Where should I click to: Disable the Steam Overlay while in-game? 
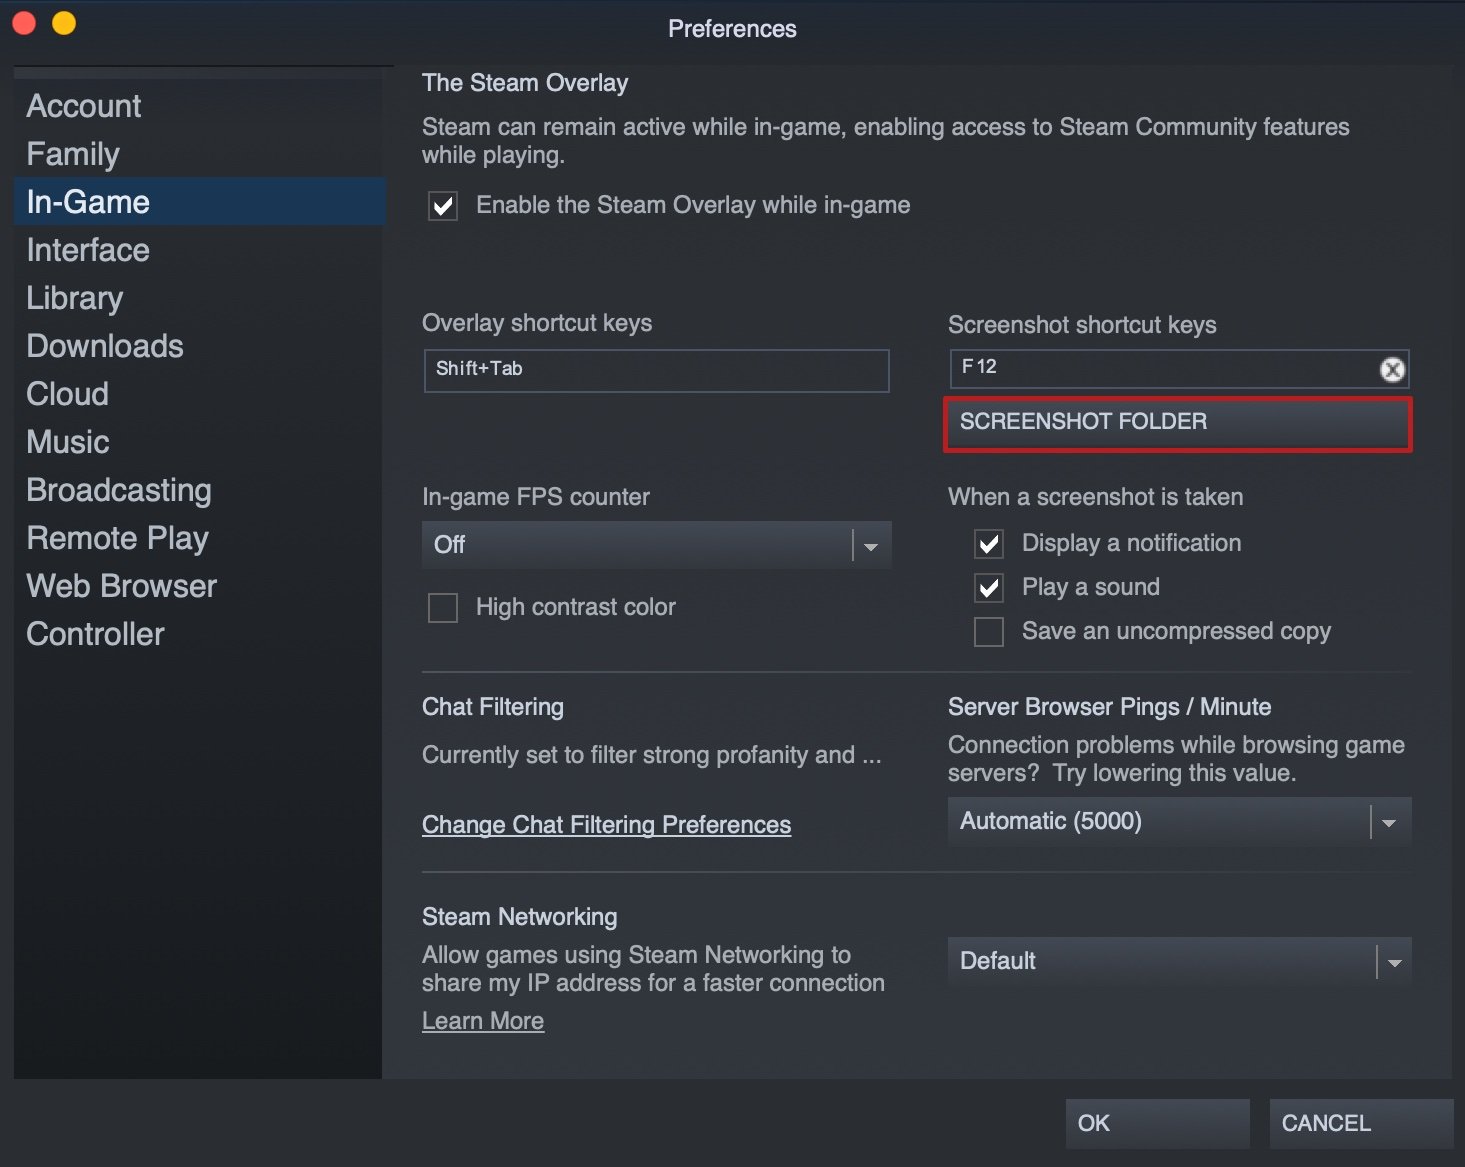(x=442, y=206)
